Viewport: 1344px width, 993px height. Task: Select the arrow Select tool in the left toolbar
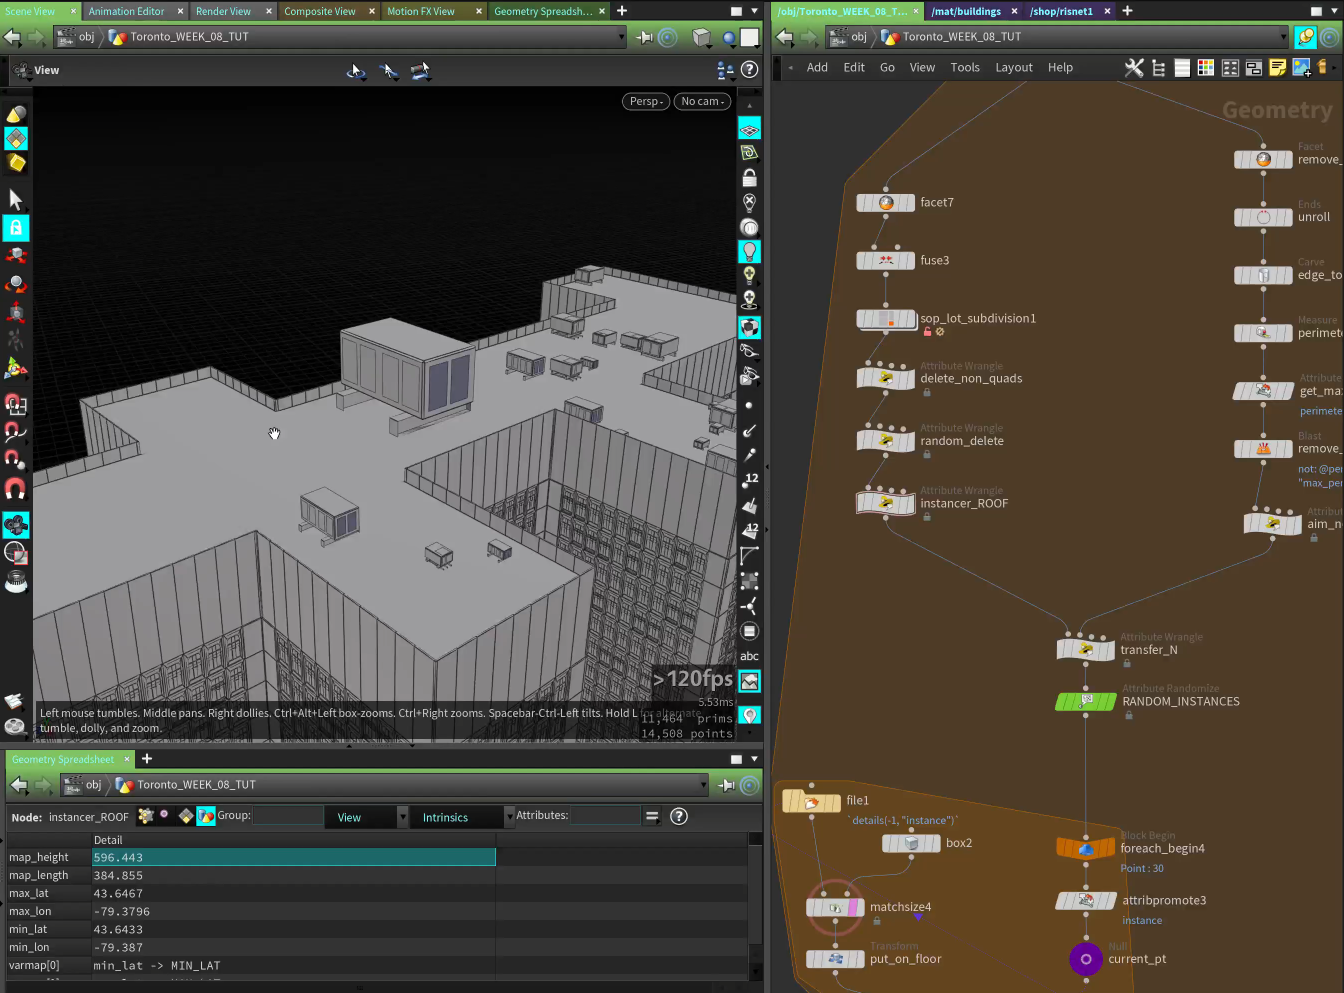coord(15,200)
